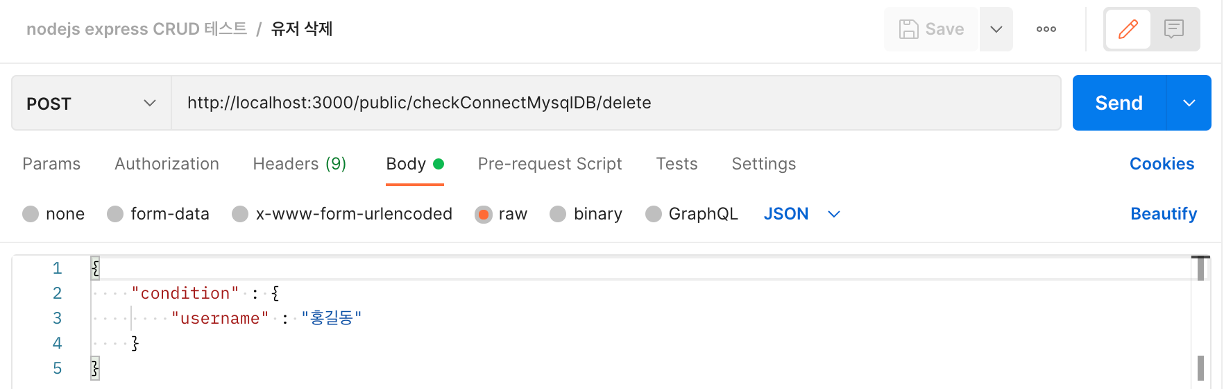The height and width of the screenshot is (390, 1224).
Task: Click the Save floppy disk icon
Action: [x=909, y=29]
